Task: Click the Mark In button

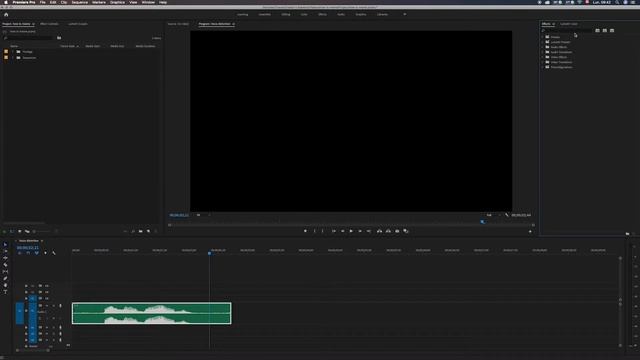Action: tap(314, 231)
